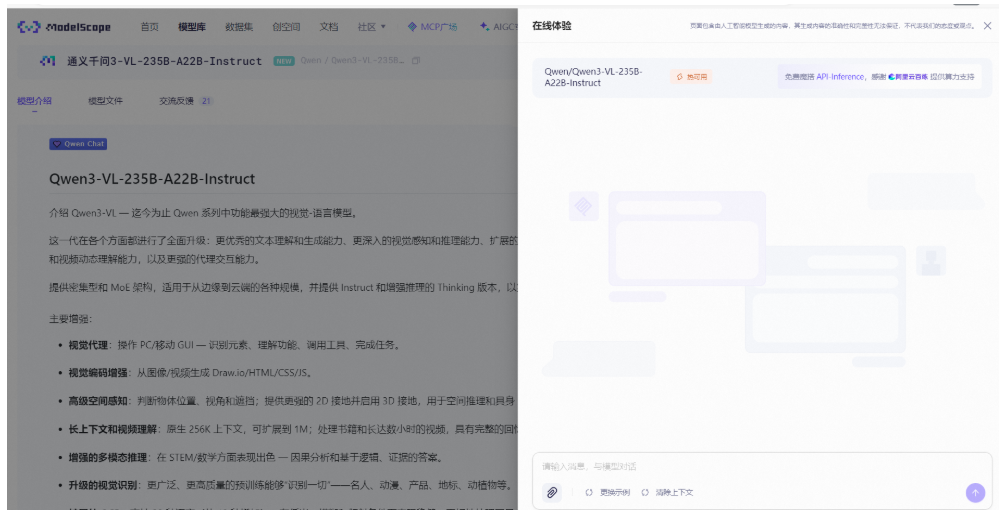Click the purple send arrow button

[975, 492]
